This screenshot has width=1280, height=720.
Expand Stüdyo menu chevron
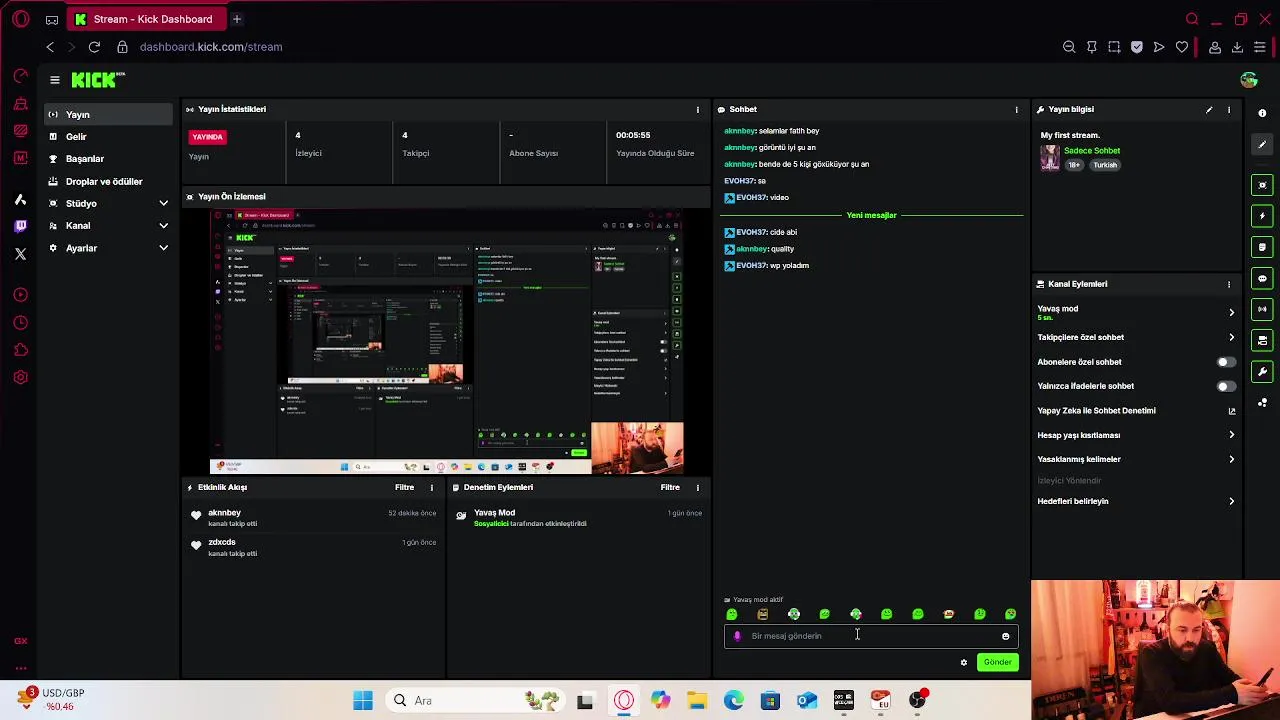pos(164,203)
